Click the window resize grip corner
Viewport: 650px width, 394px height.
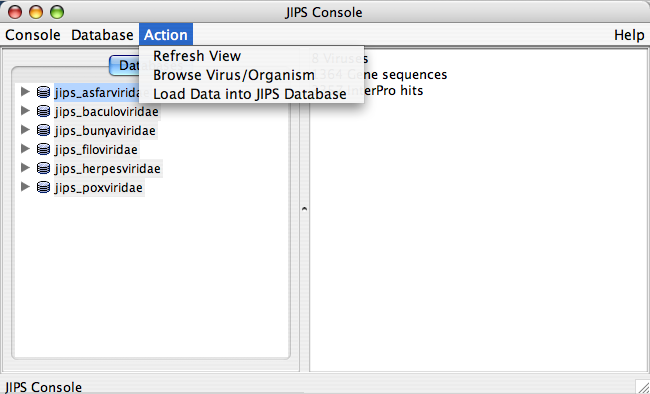click(x=642, y=386)
